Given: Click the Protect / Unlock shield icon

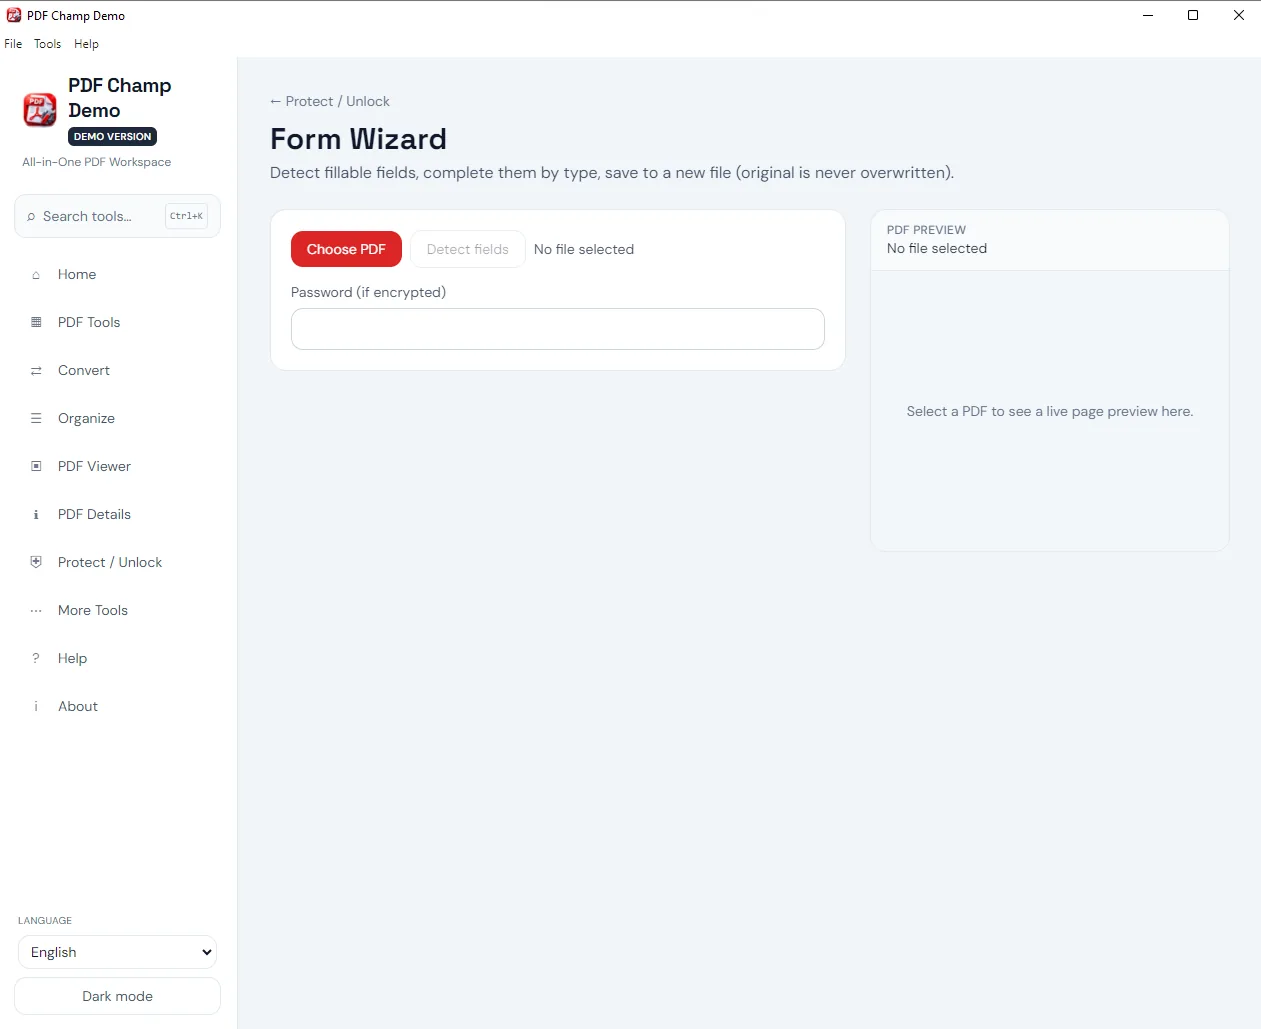Looking at the screenshot, I should point(36,562).
